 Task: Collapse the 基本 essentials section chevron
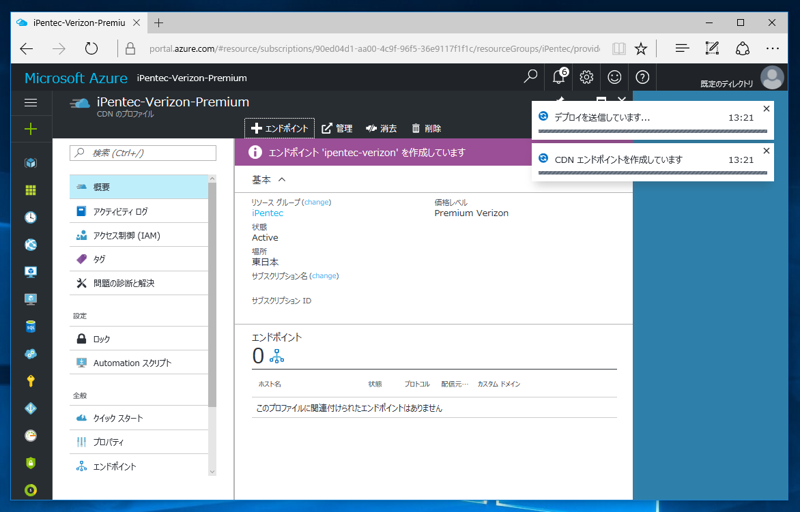pyautogui.click(x=282, y=180)
